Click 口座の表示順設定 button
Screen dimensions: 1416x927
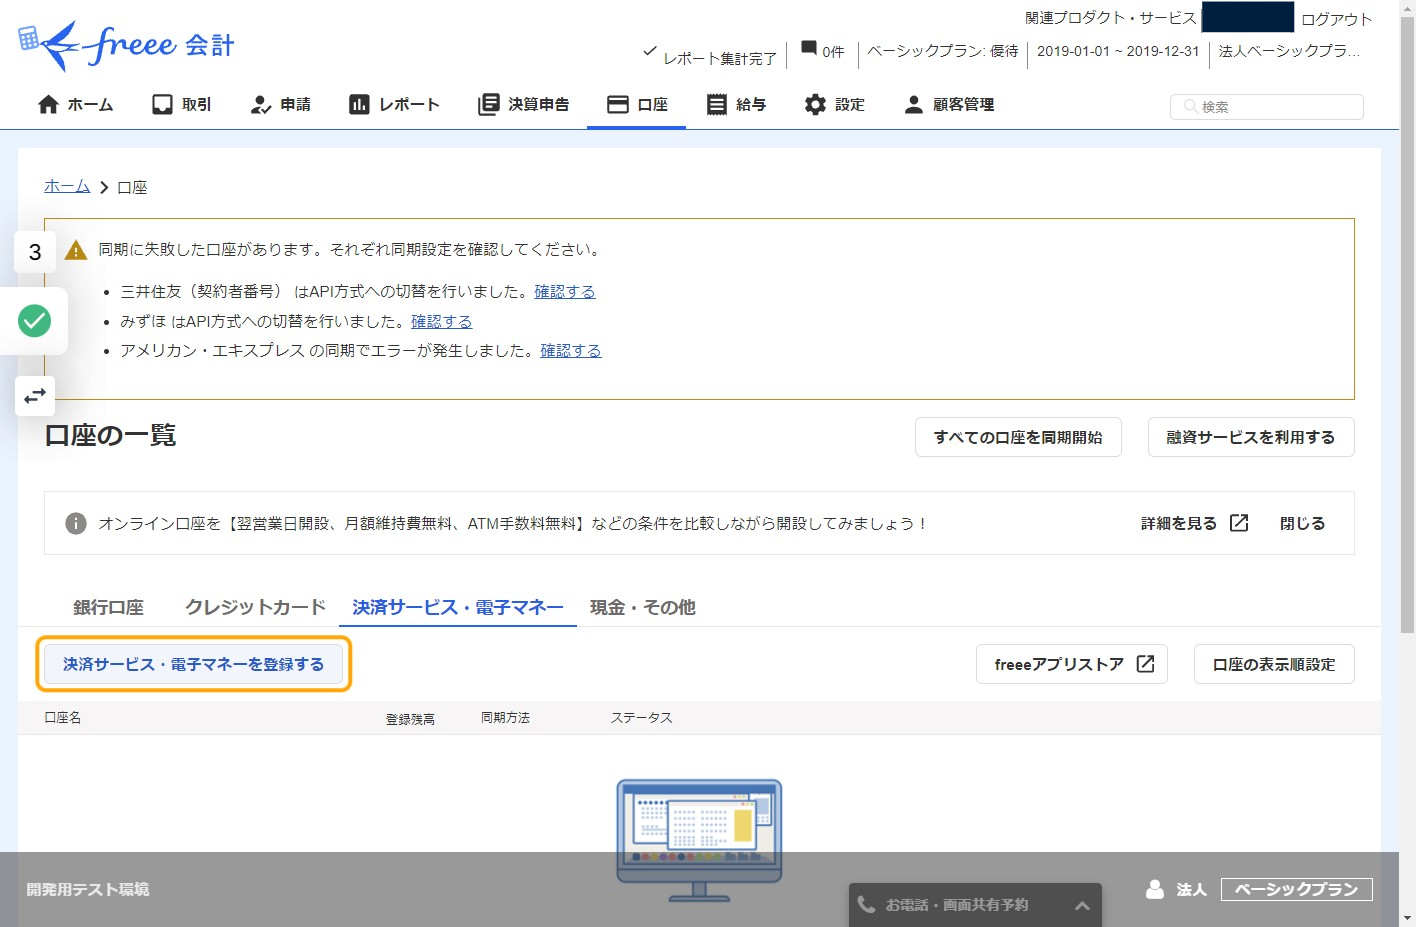[x=1274, y=664]
